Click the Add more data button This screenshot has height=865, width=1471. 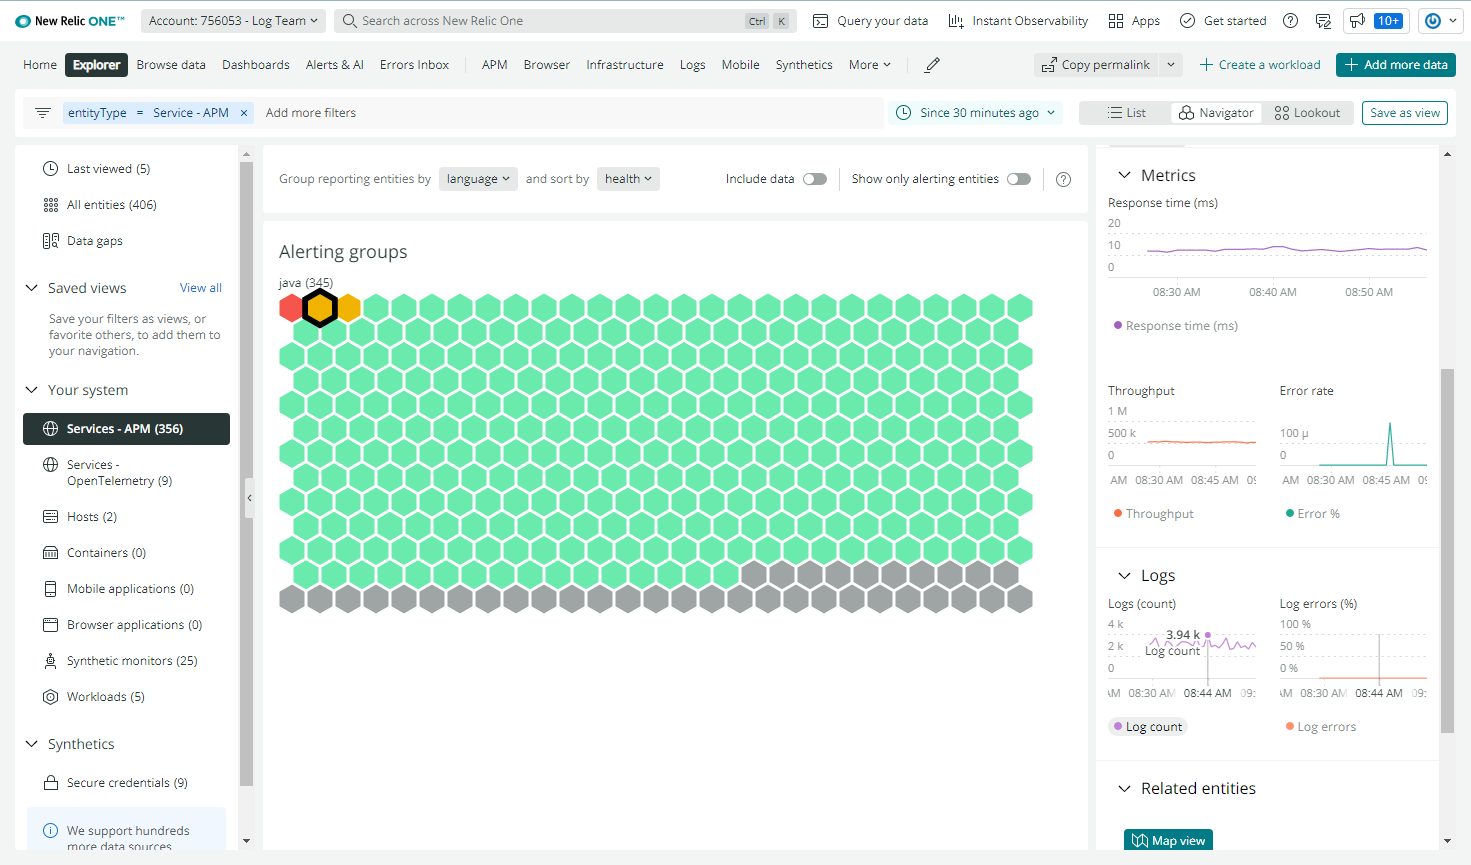pos(1396,65)
